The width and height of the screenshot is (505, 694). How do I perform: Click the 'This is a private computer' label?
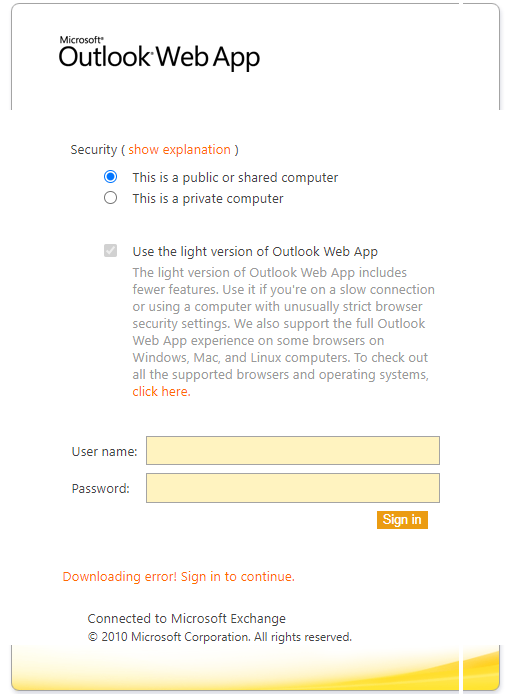click(x=208, y=199)
